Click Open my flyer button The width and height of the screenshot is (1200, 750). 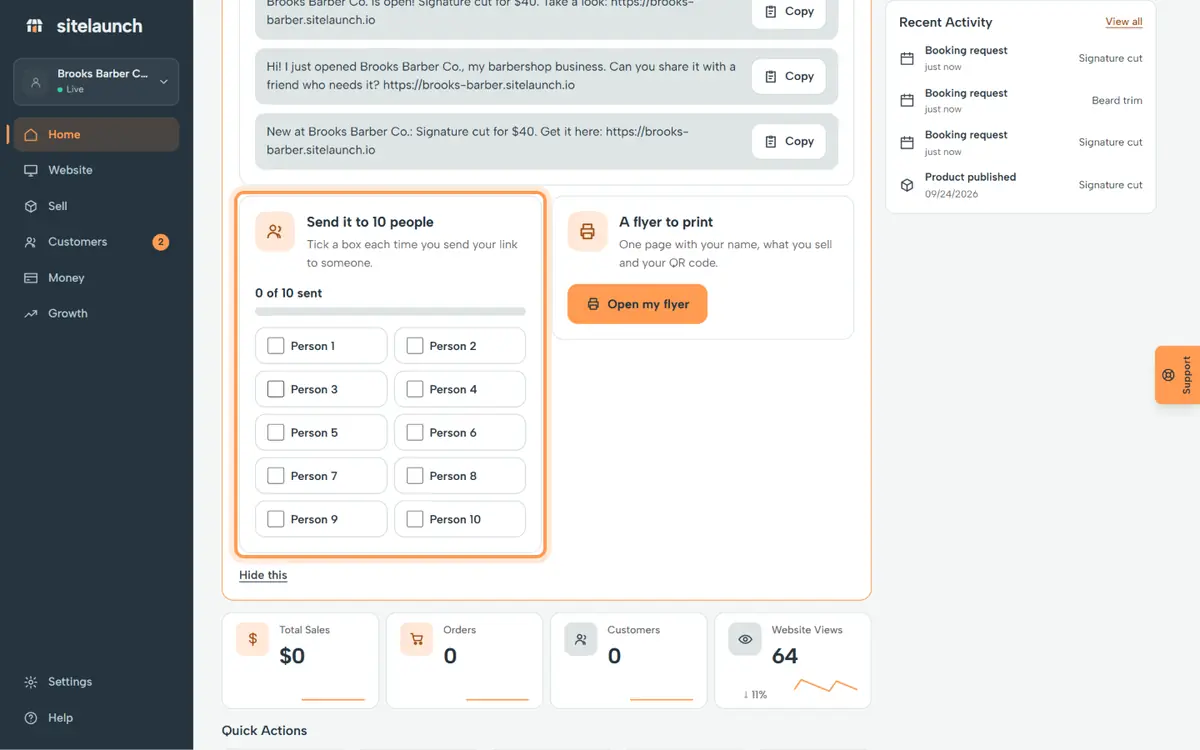(637, 304)
